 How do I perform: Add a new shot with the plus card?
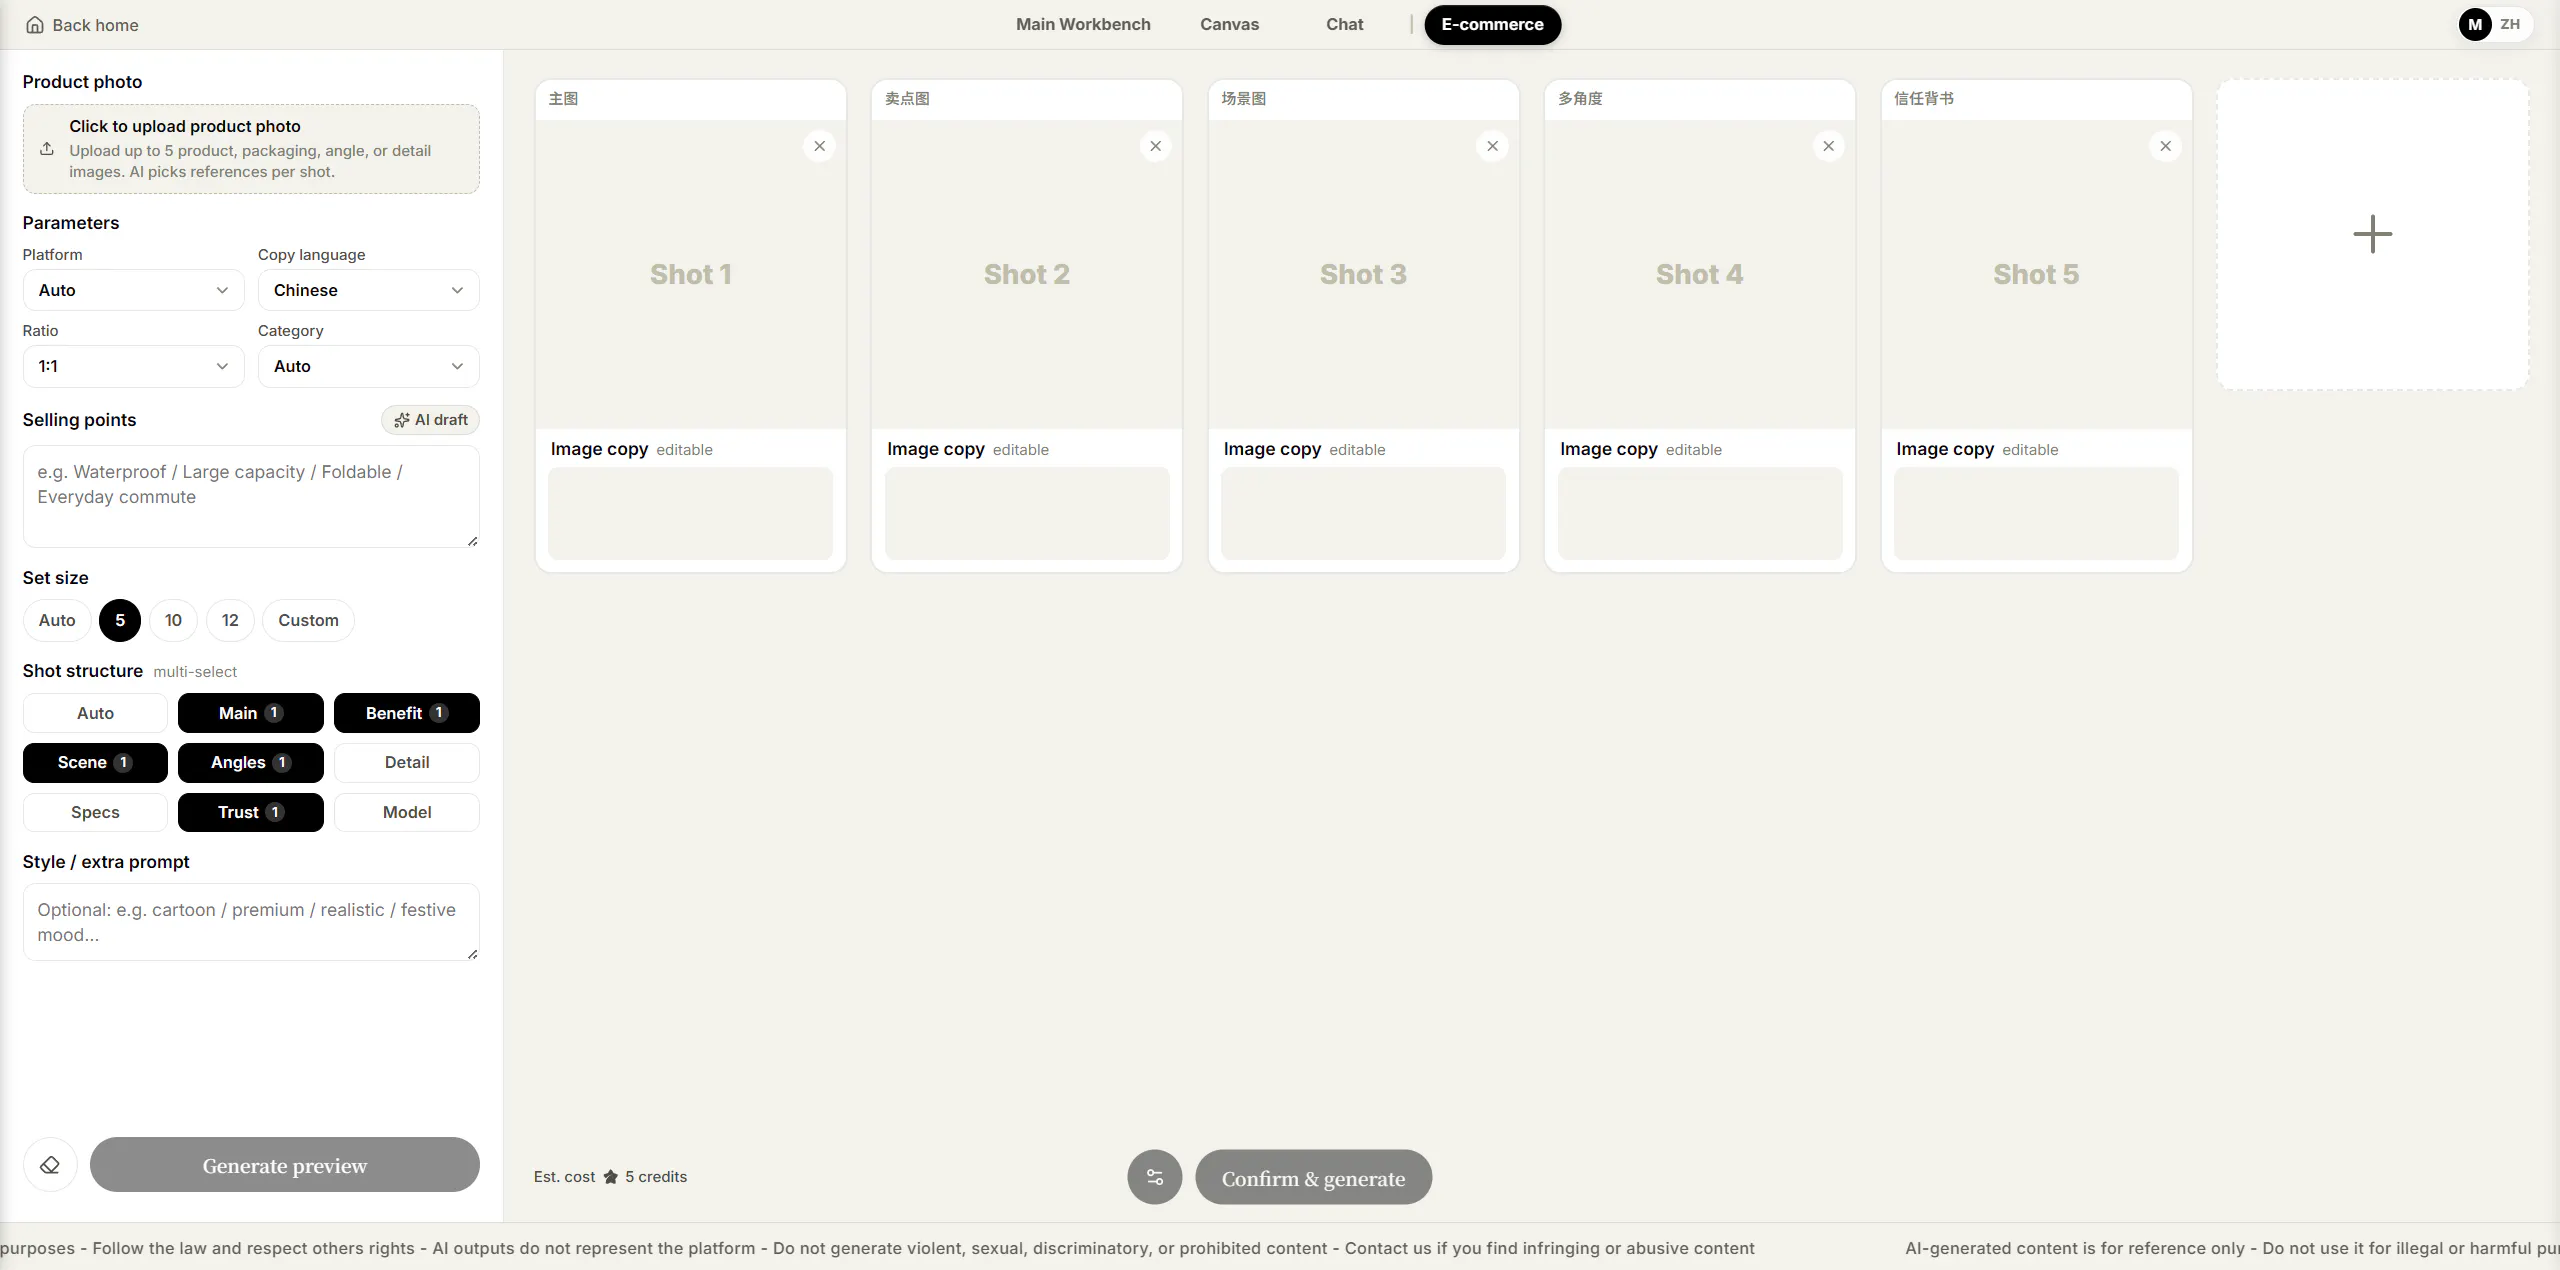2373,235
